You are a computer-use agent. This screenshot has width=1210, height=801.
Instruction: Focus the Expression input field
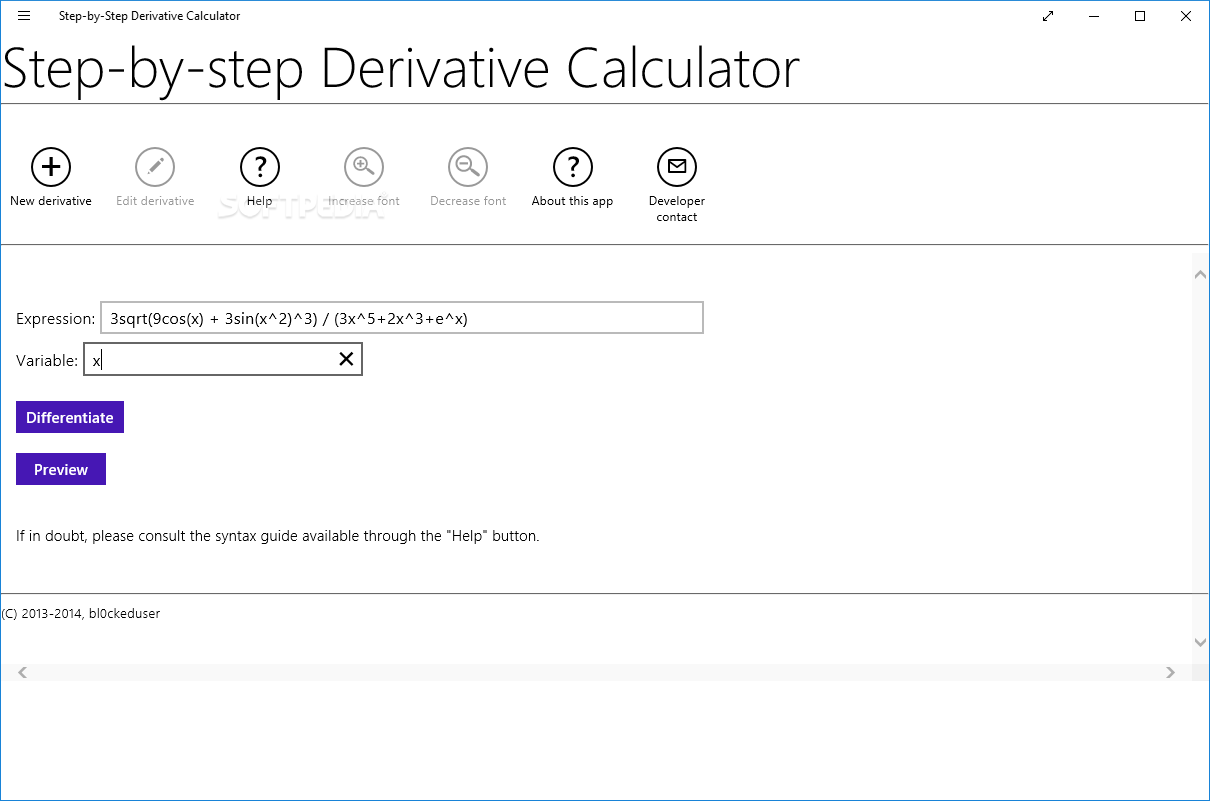click(x=402, y=318)
